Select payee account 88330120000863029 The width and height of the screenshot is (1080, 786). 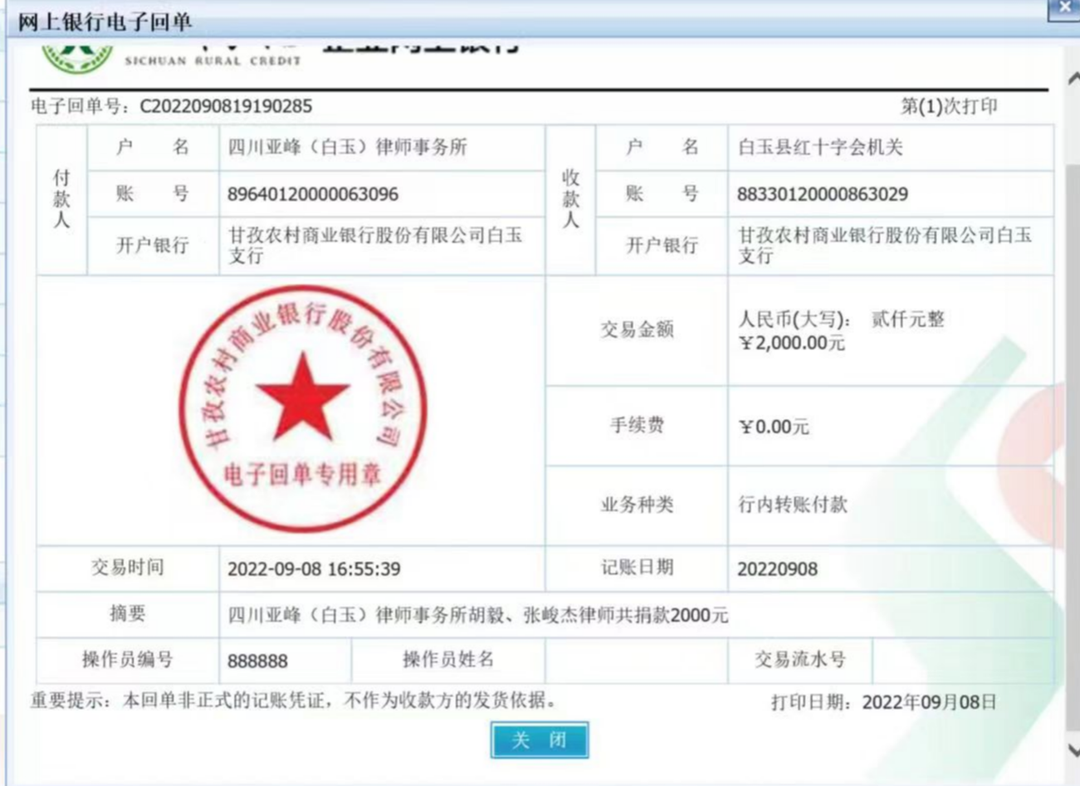(822, 194)
